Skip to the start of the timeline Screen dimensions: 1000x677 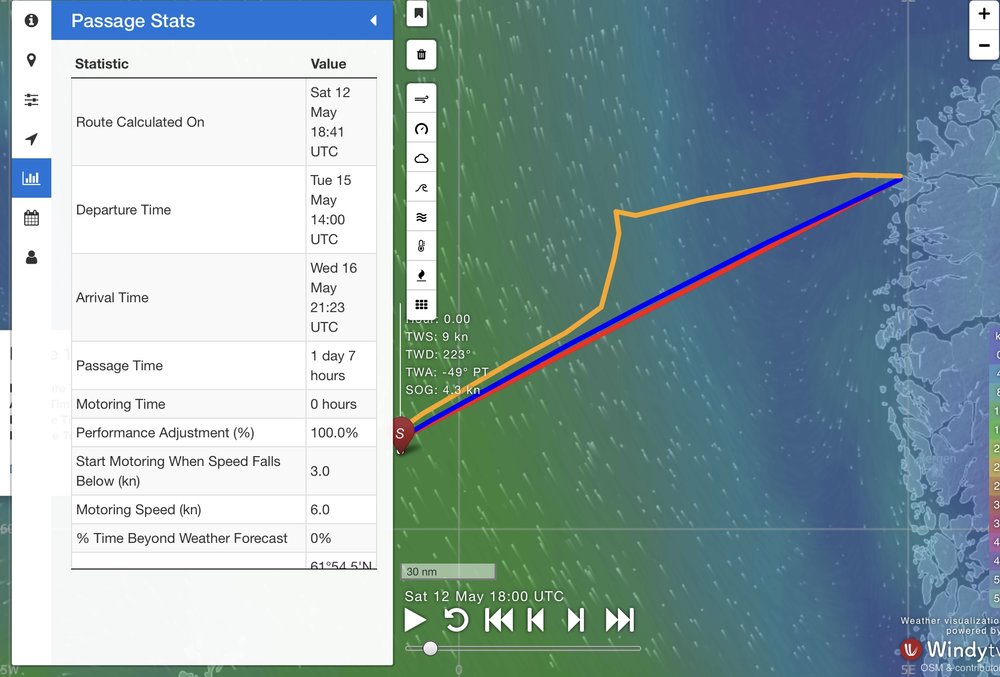click(x=499, y=620)
